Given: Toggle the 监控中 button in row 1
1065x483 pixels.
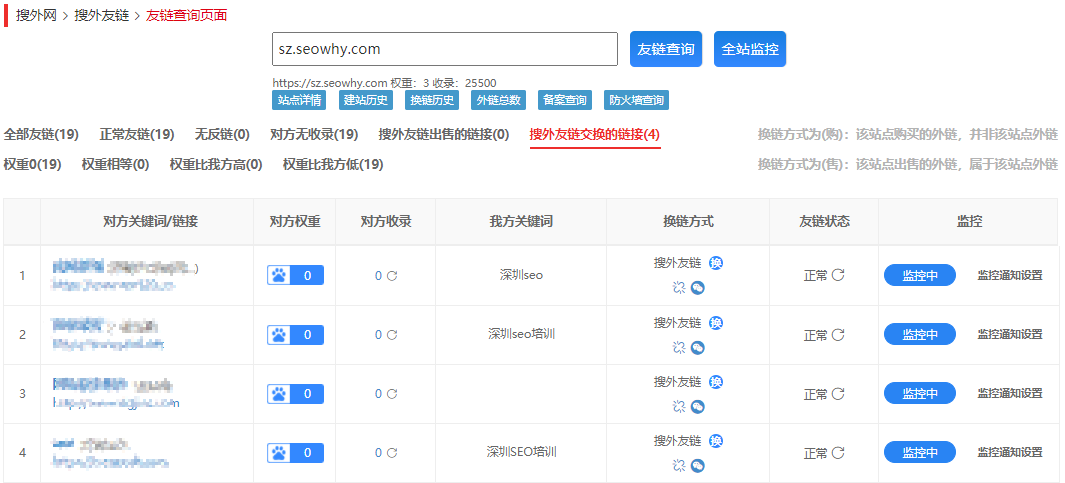Looking at the screenshot, I should point(919,275).
